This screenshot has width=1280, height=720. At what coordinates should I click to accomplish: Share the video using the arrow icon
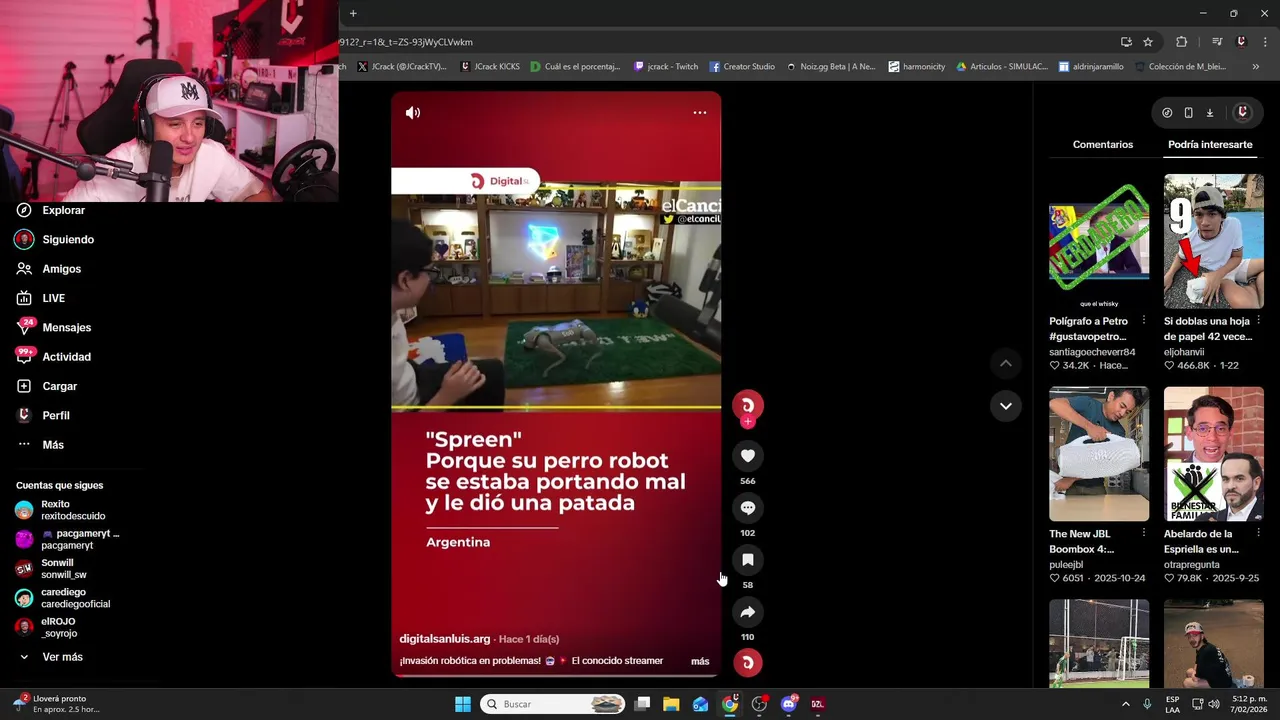[x=747, y=612]
